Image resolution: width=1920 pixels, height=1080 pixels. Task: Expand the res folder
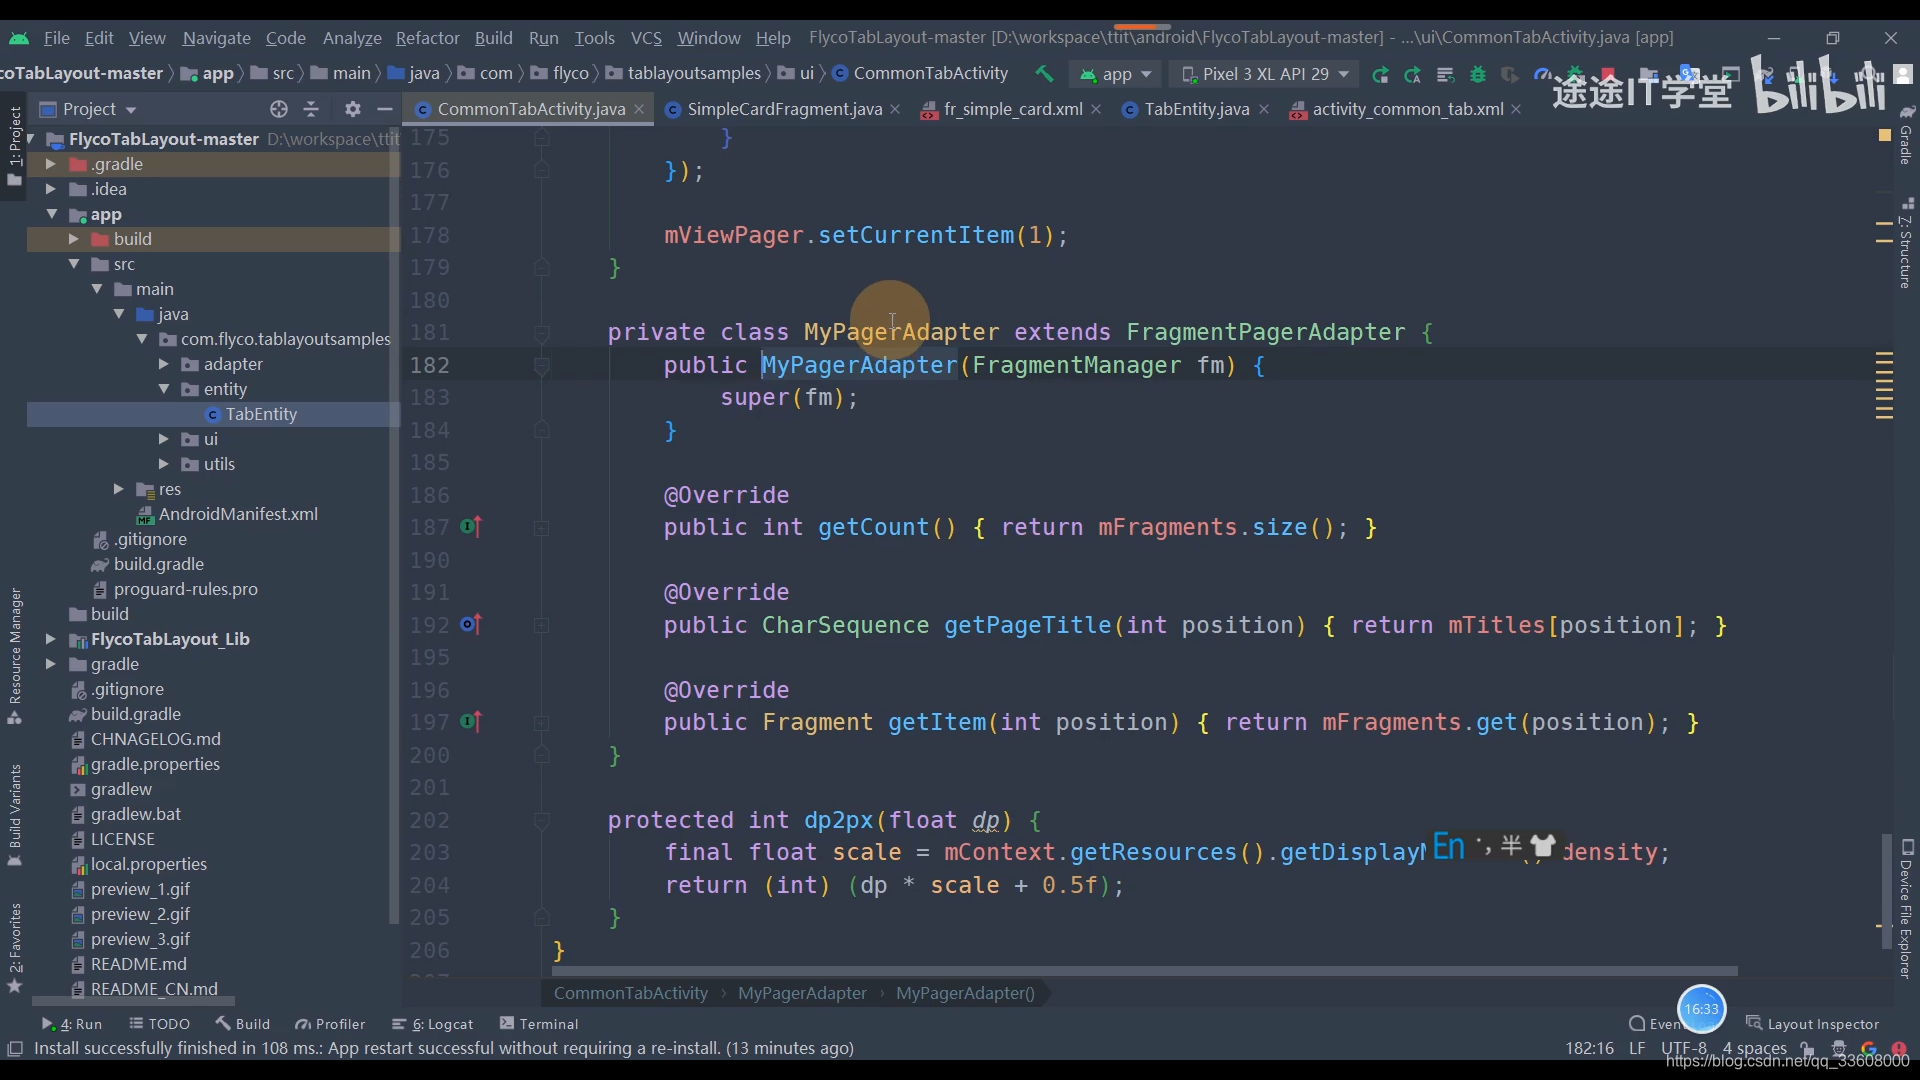click(118, 489)
